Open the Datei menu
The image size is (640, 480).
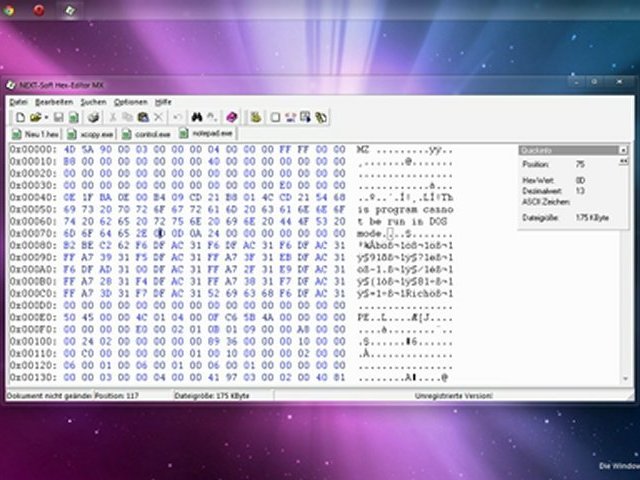click(18, 102)
